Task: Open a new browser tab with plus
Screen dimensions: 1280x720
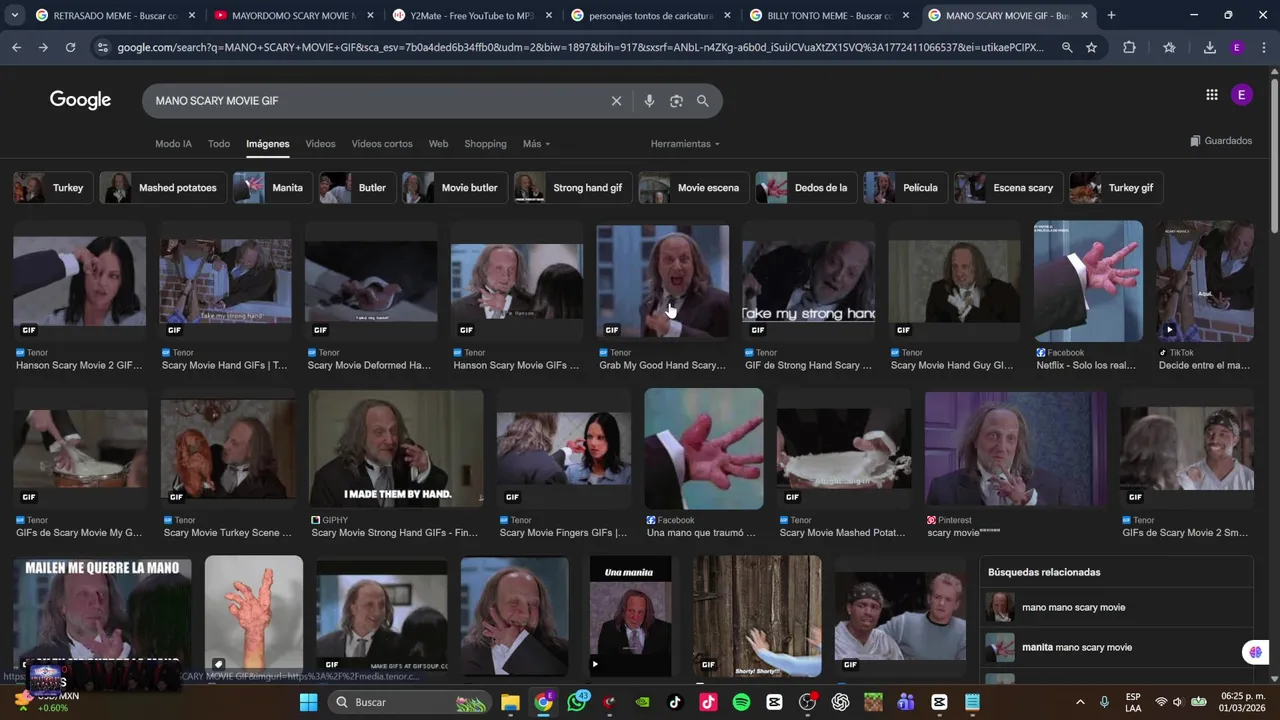Action: coord(1111,15)
